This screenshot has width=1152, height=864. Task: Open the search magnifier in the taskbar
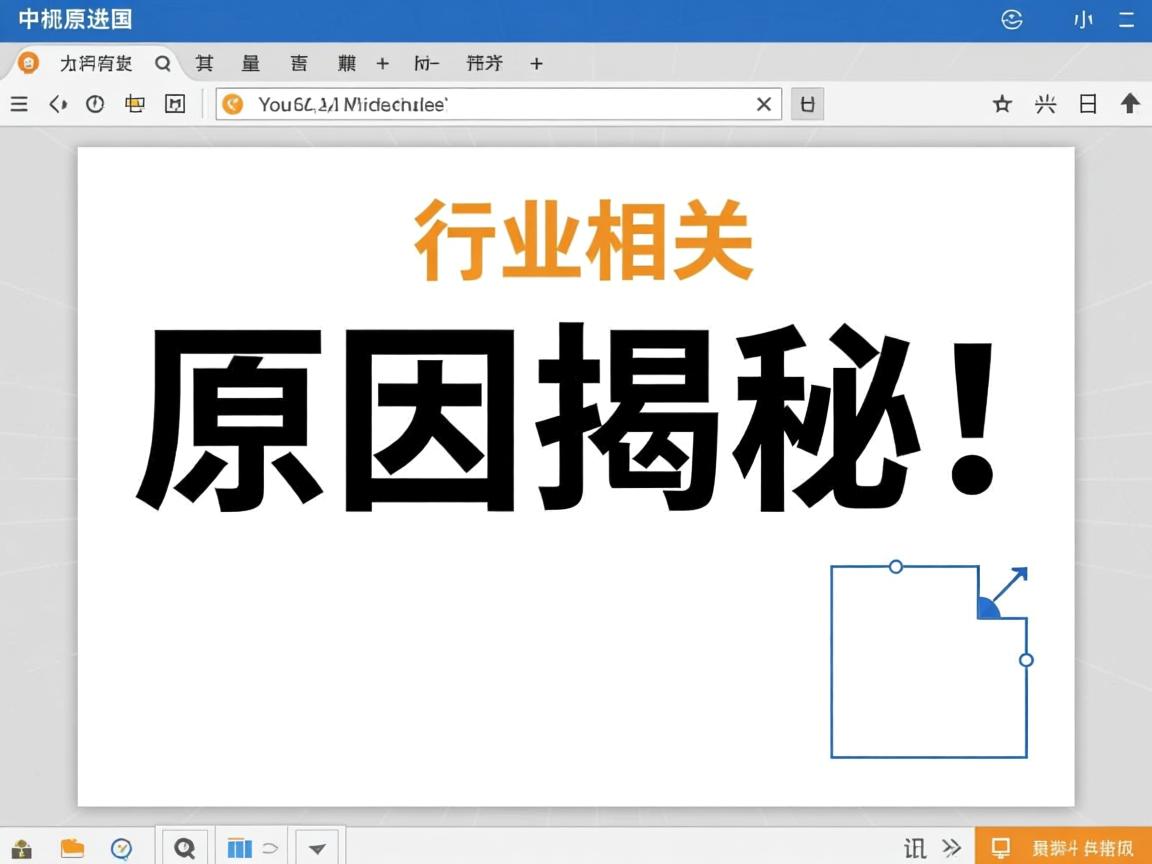coord(185,846)
